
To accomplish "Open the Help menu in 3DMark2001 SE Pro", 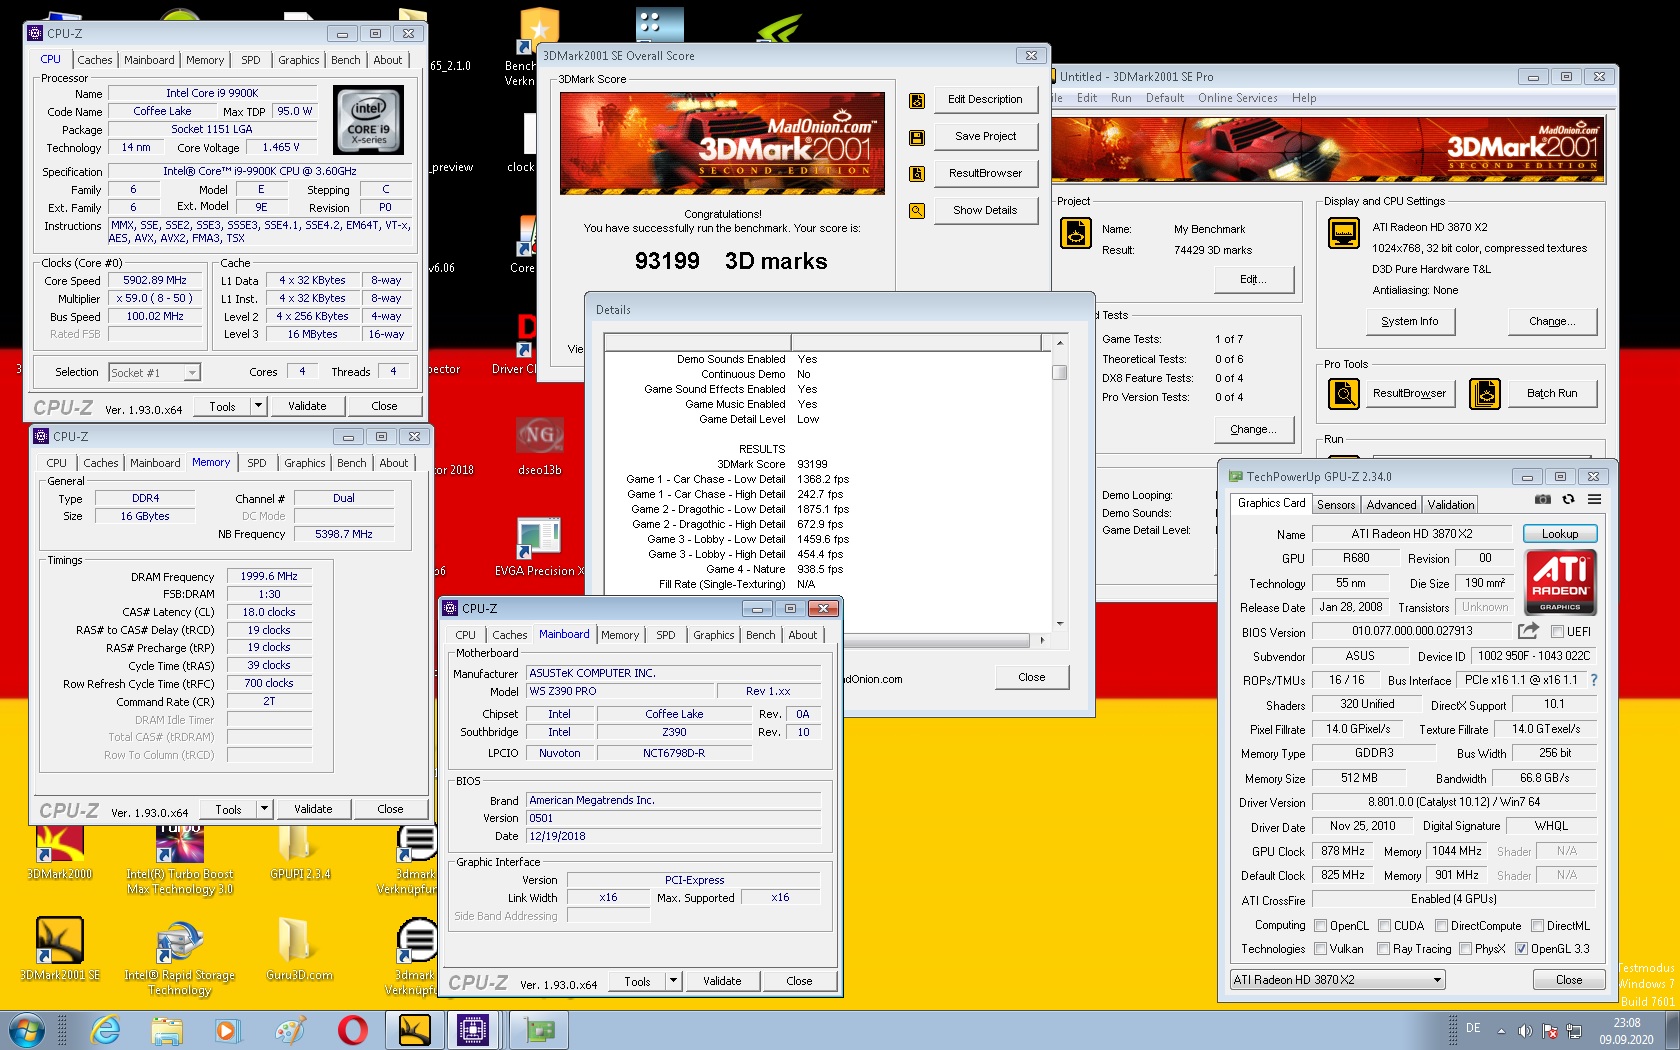I will click(1303, 98).
